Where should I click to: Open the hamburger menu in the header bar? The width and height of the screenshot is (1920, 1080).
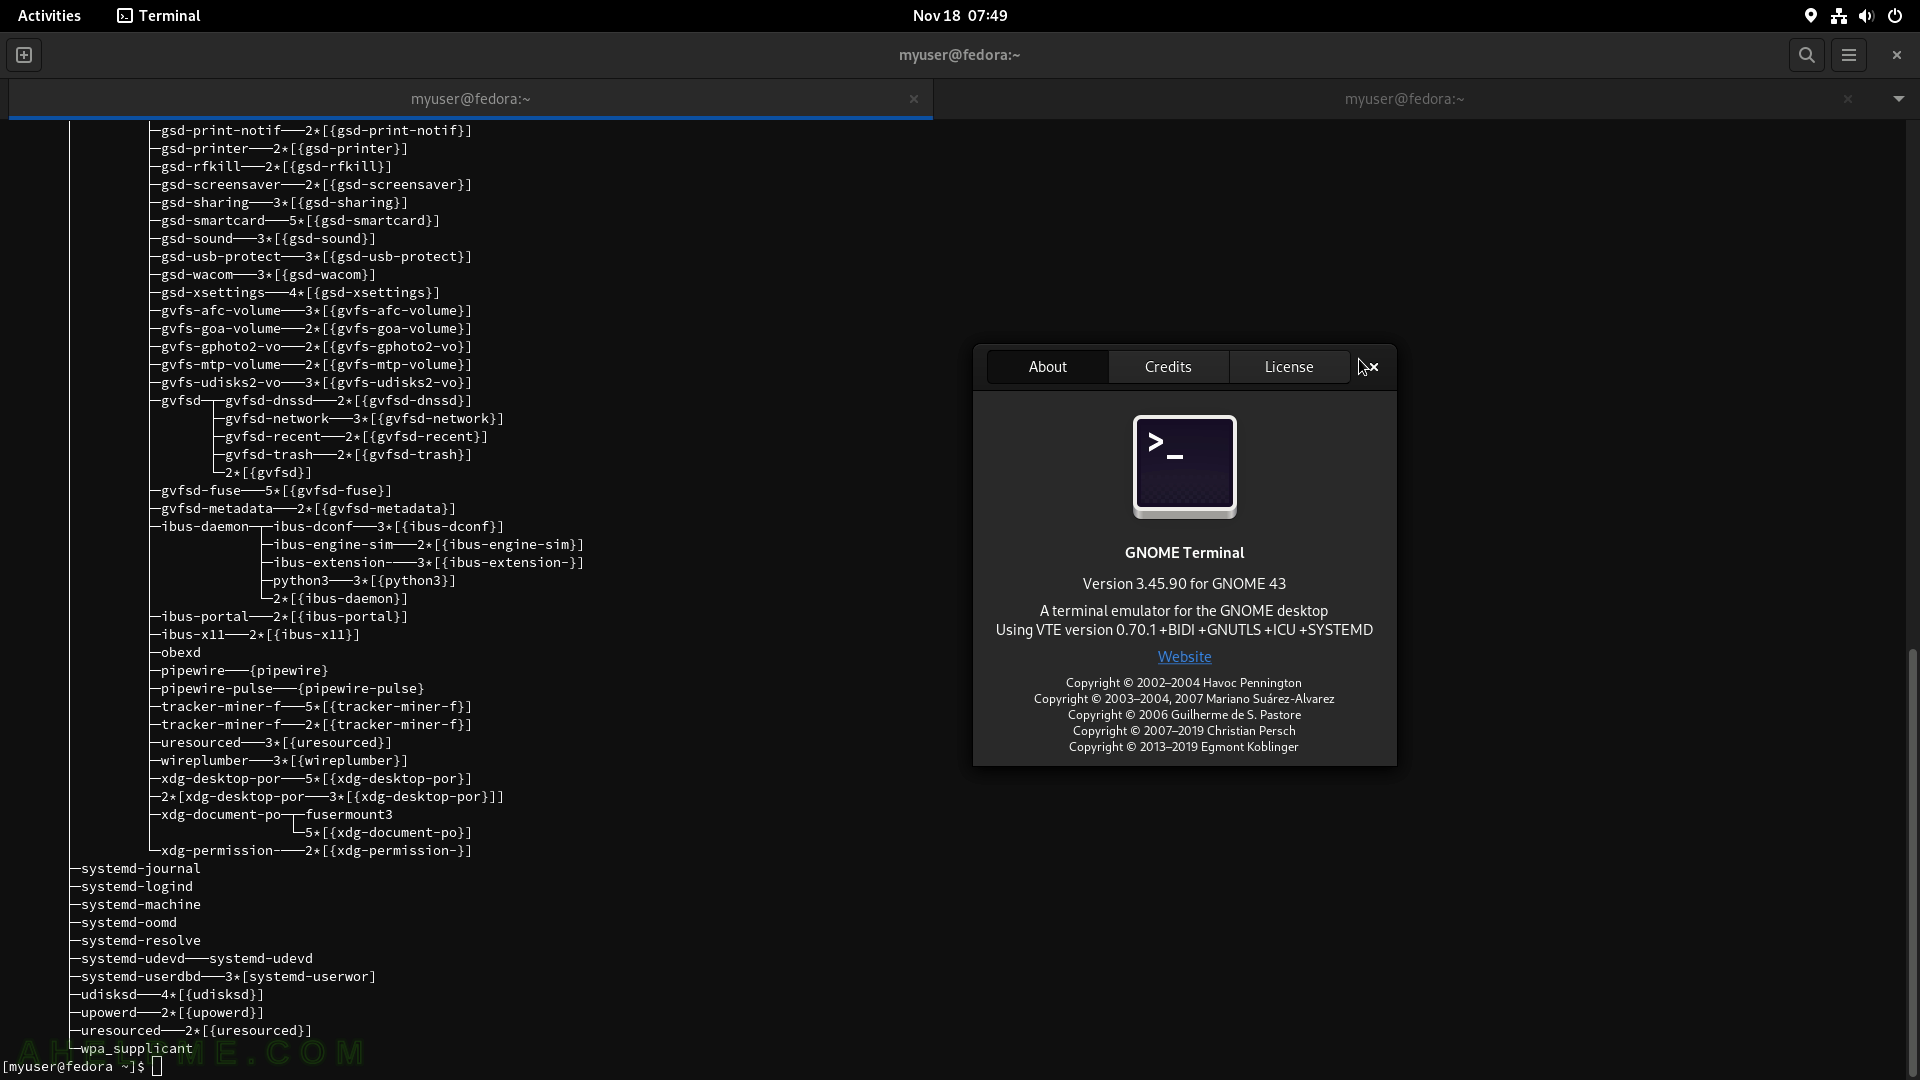point(1848,55)
